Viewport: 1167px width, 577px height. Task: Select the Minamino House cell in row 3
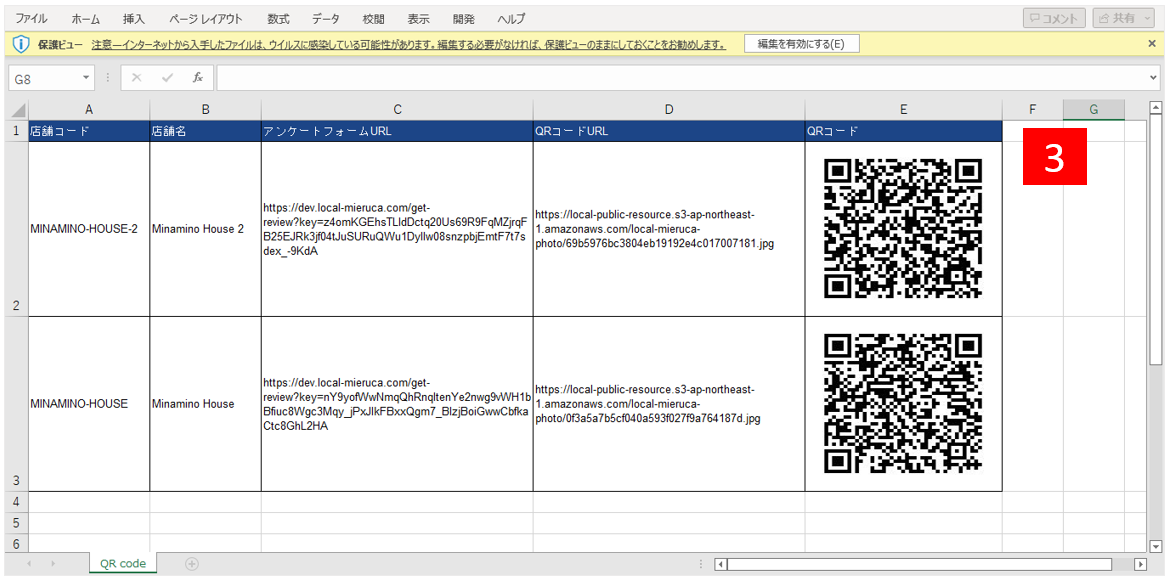click(x=205, y=404)
